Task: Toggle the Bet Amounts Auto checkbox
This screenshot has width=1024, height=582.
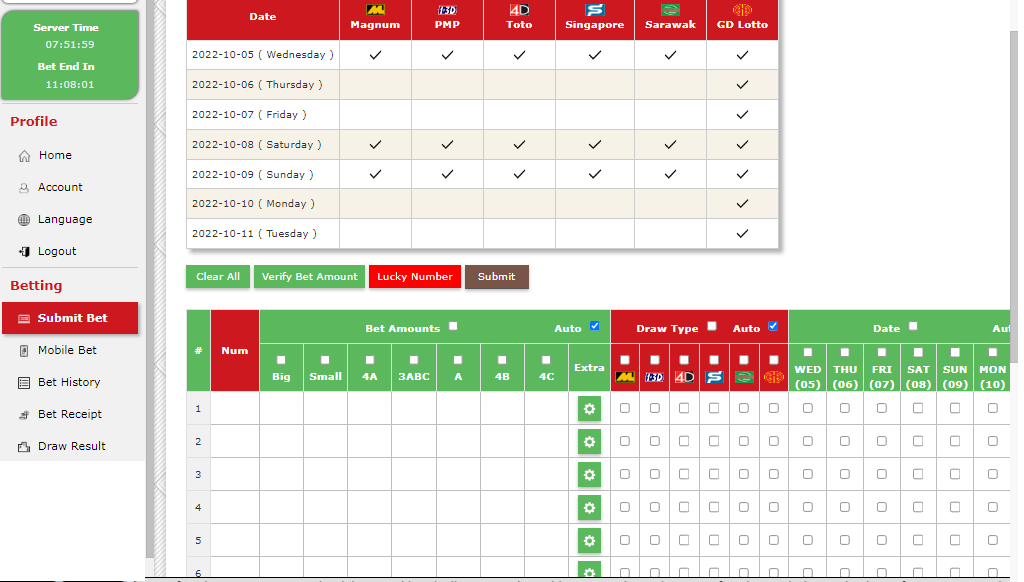Action: pyautogui.click(x=595, y=326)
